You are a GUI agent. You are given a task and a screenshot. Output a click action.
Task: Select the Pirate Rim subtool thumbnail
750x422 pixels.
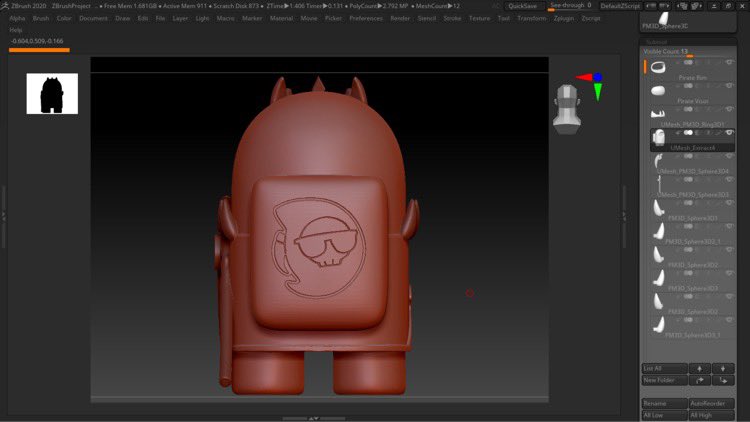point(658,67)
